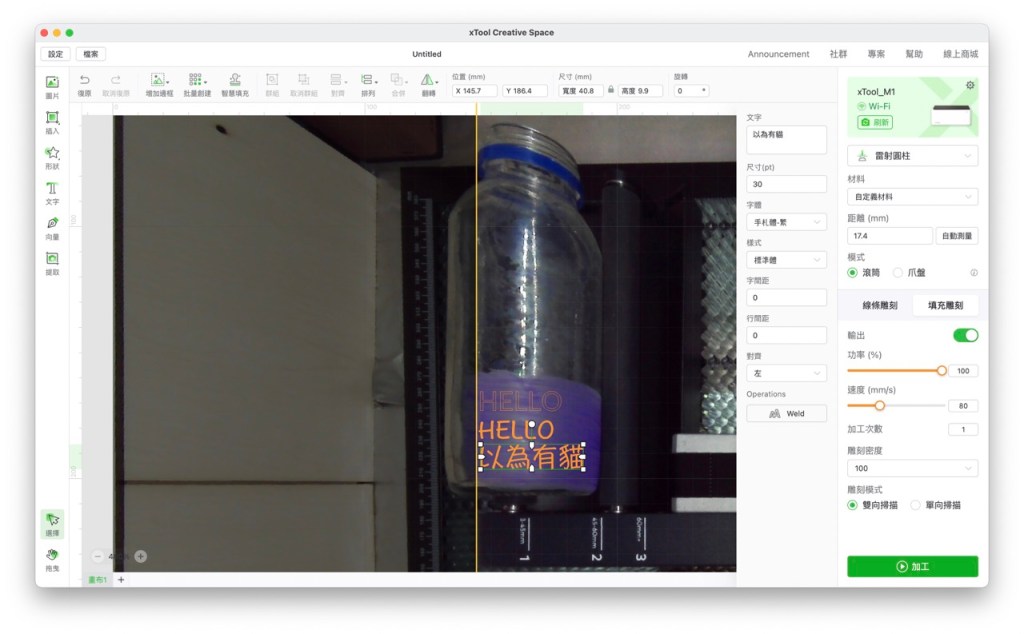The height and width of the screenshot is (634, 1024).
Task: Choose 單向掃描 scan mode radio button
Action: [x=916, y=505]
